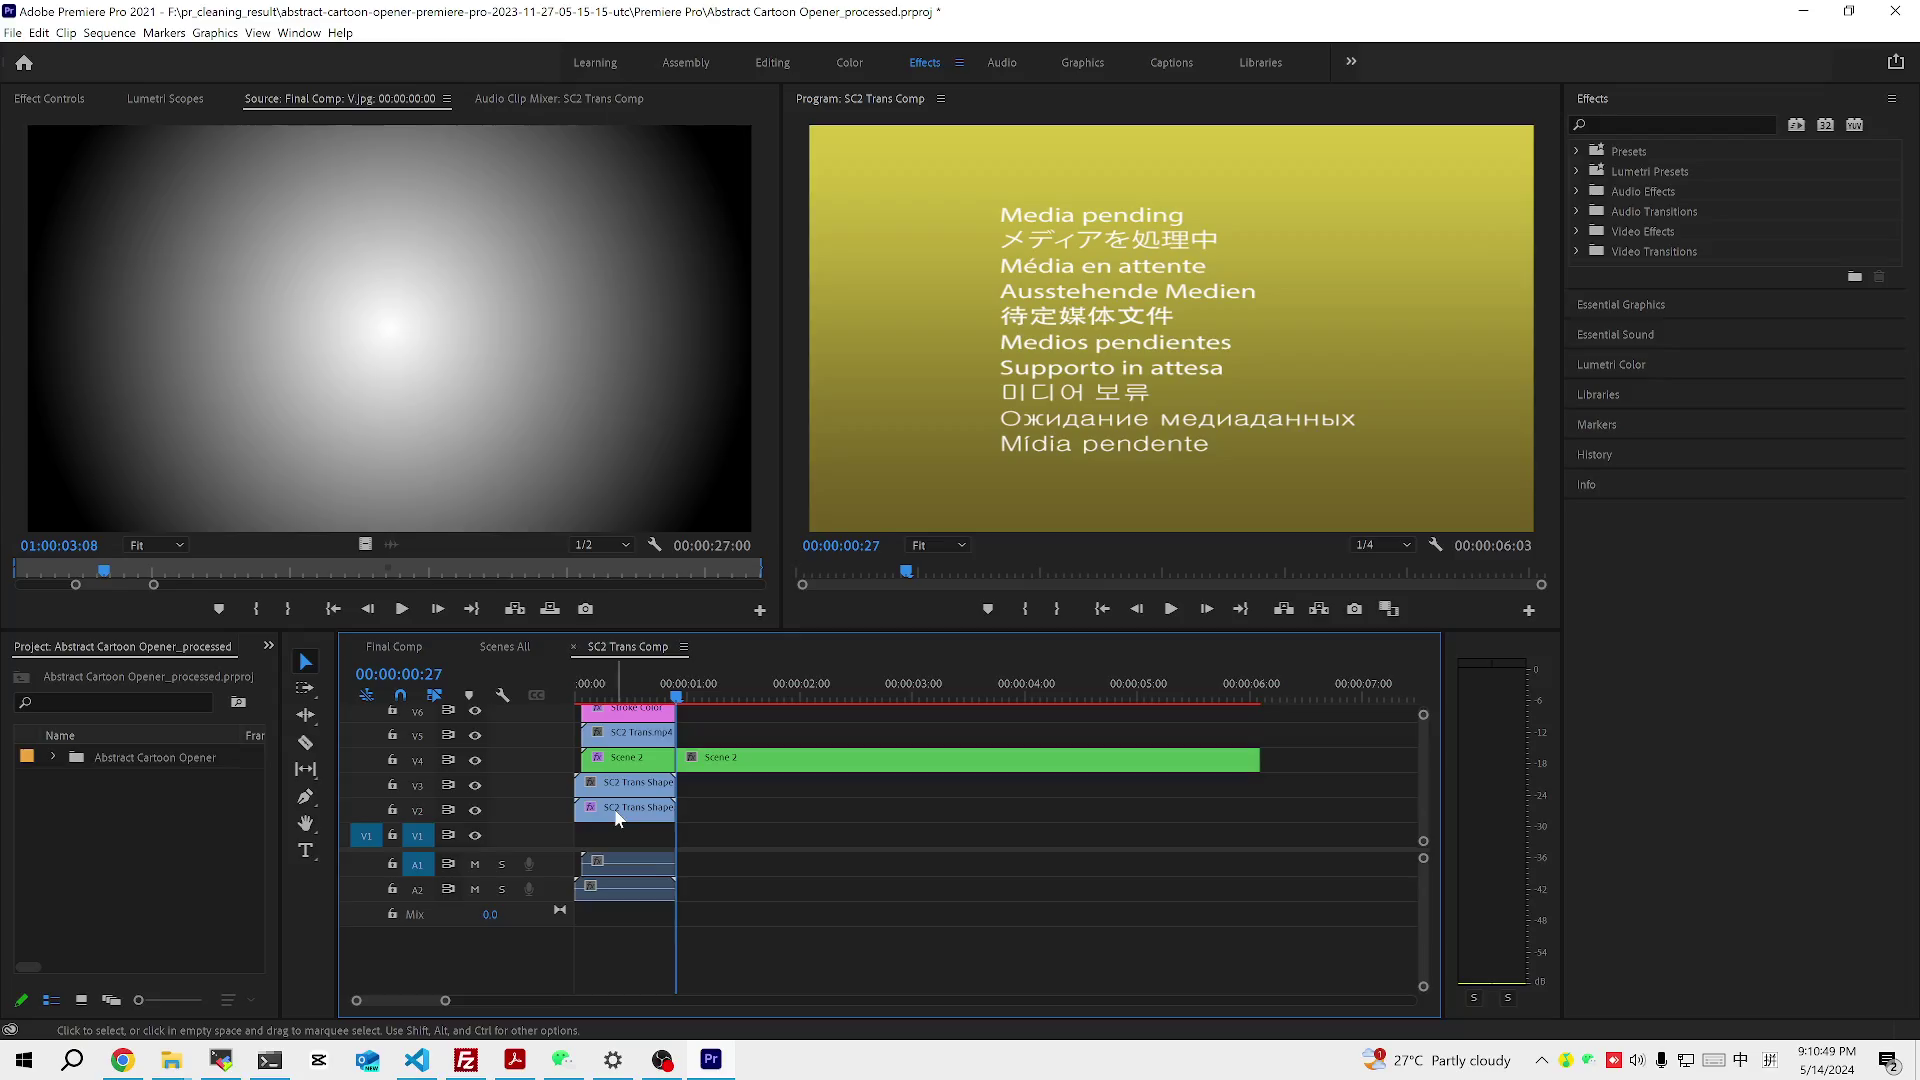Open Program monitor Fit zoom dropdown
1920x1080 pixels.
938,545
